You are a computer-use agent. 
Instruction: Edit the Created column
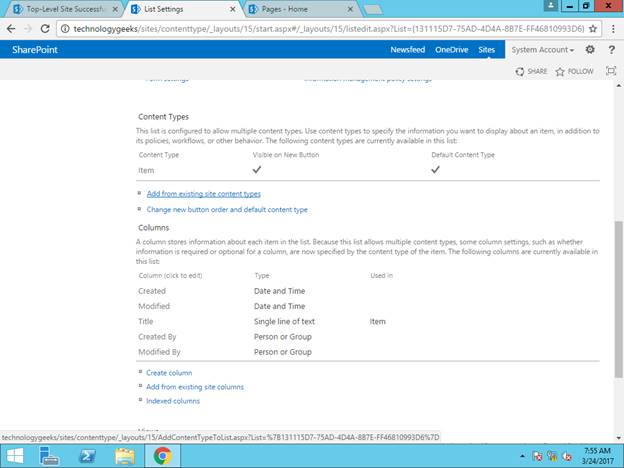[x=152, y=291]
